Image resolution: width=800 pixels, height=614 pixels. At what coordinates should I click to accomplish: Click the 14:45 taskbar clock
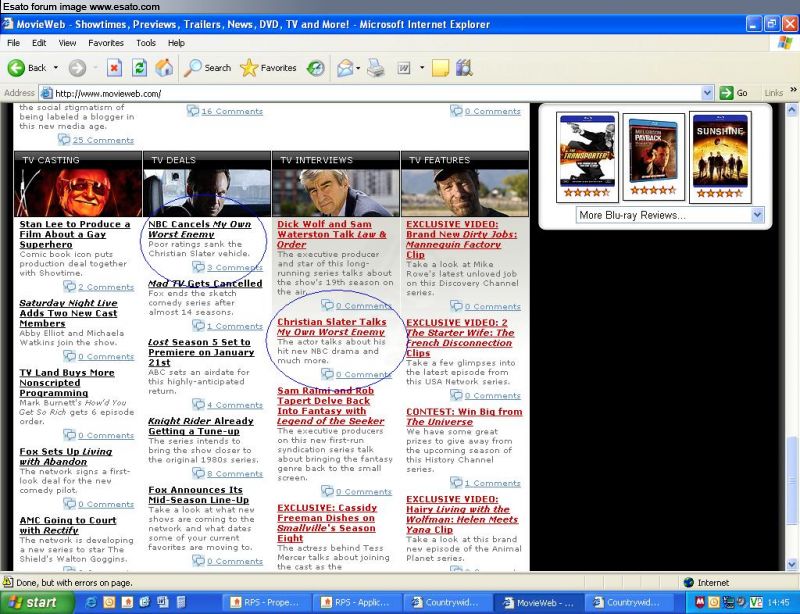coord(778,602)
